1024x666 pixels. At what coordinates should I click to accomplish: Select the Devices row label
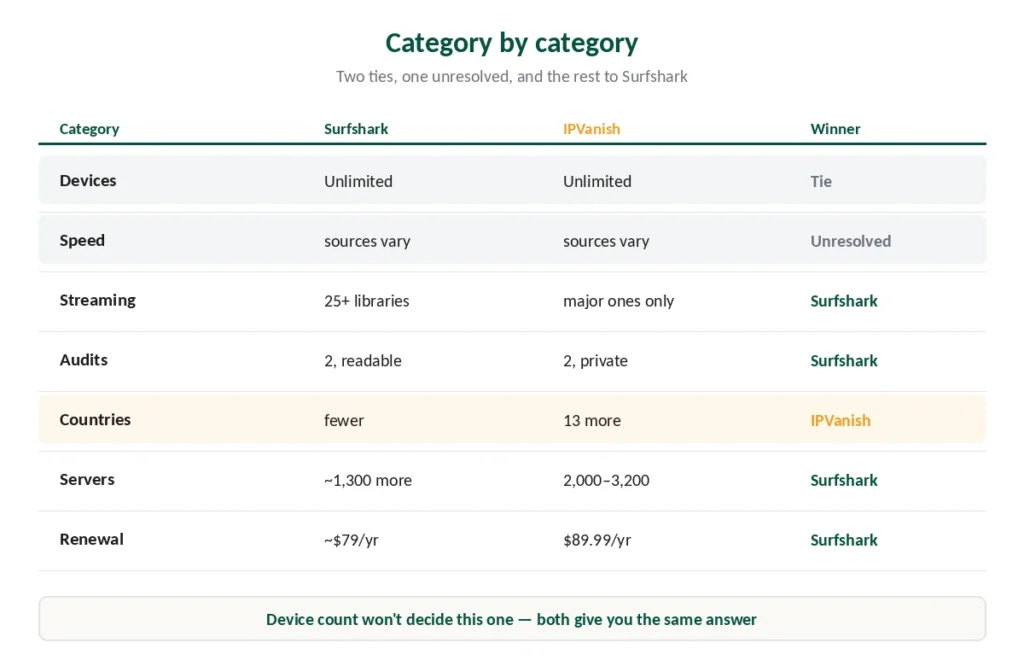tap(88, 180)
